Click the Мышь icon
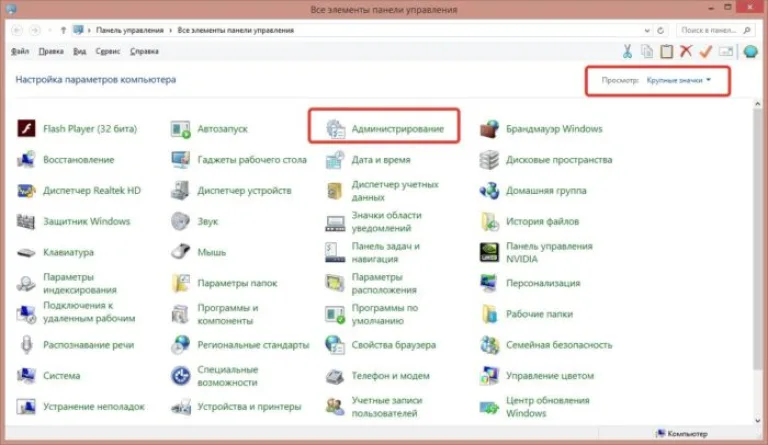 [x=180, y=252]
